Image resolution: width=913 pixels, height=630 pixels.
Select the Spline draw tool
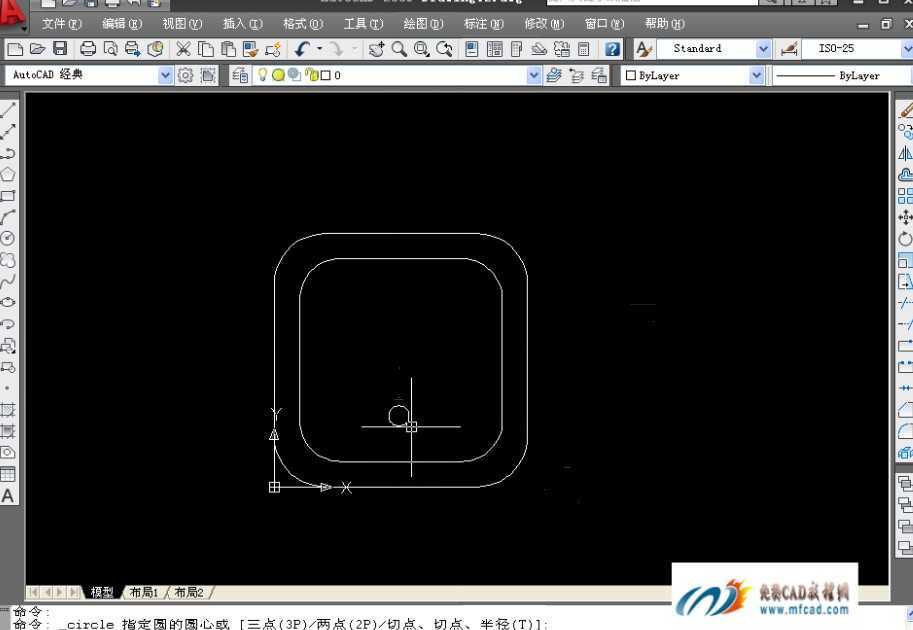[8, 281]
